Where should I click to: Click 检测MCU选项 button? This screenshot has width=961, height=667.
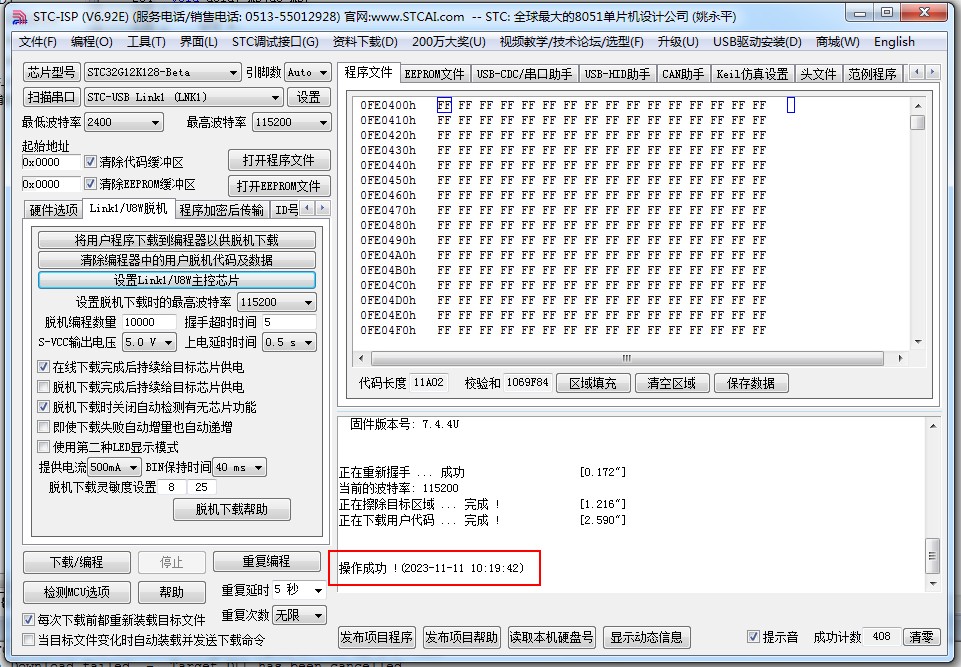click(77, 592)
